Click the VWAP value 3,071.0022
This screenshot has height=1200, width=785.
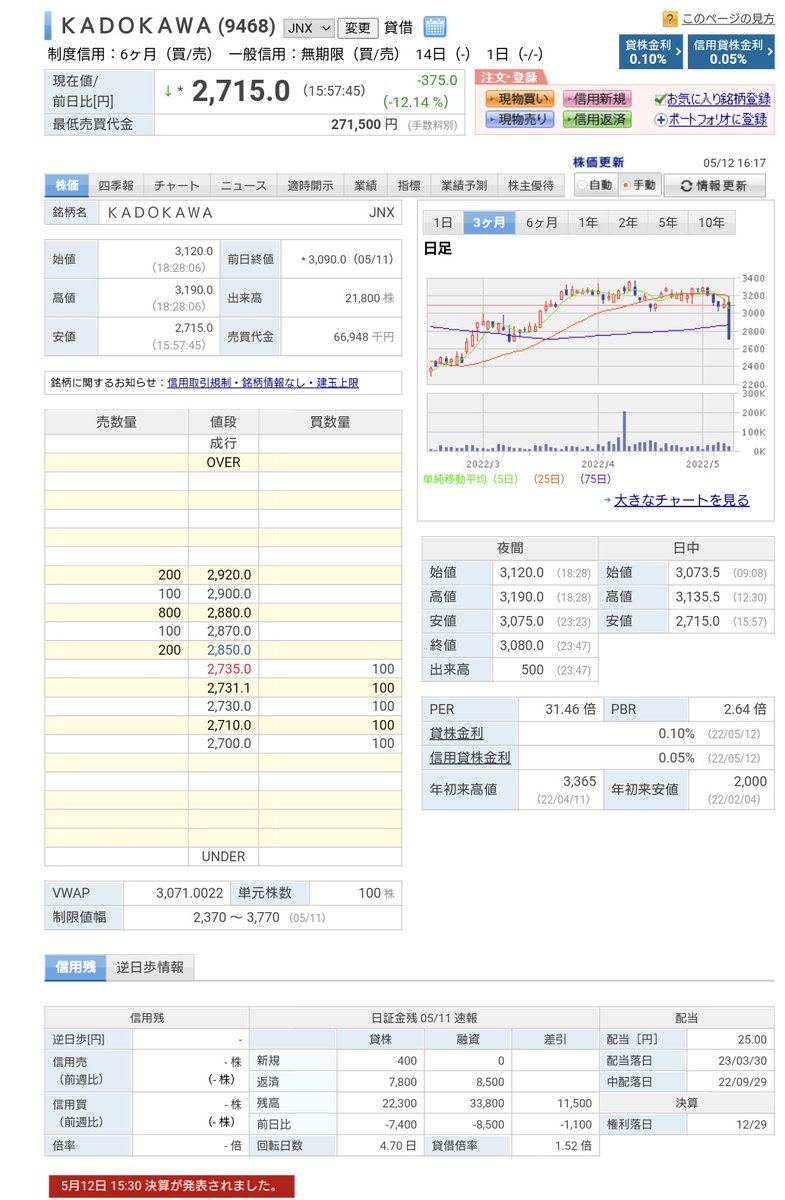click(x=188, y=893)
